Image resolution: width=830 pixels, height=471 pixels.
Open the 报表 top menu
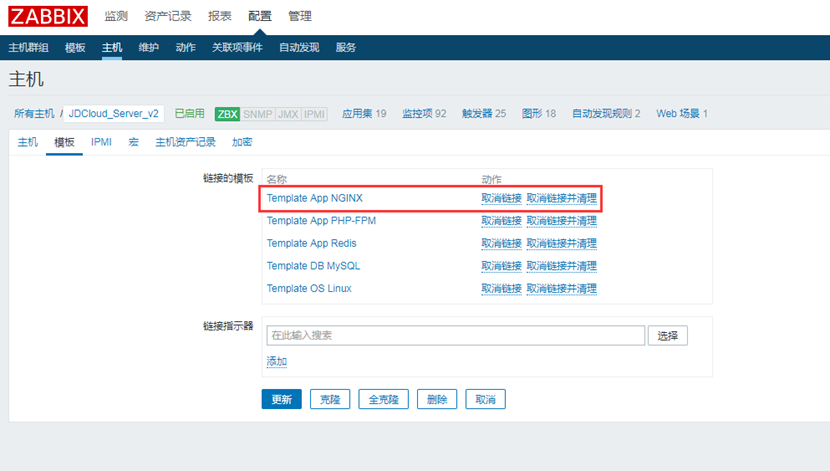click(x=220, y=16)
